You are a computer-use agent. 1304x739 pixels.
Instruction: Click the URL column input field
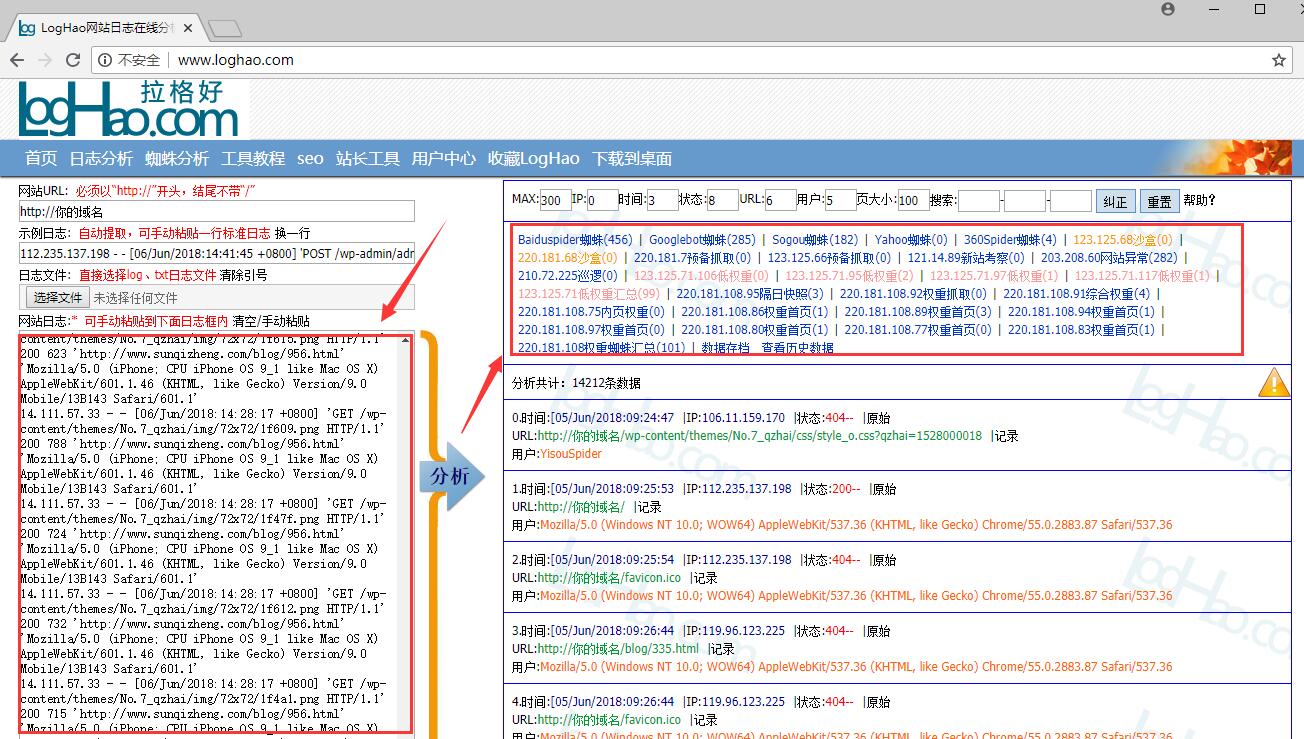(x=781, y=200)
